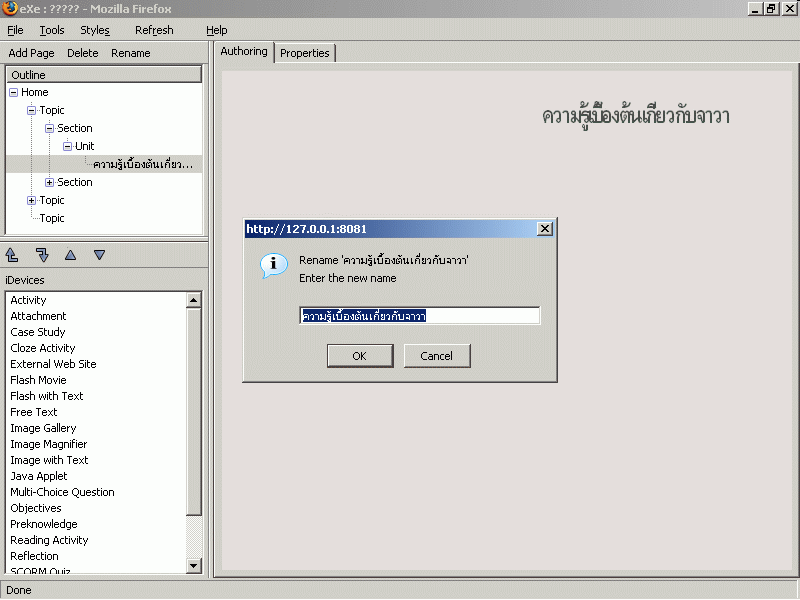Screen dimensions: 800x600
Task: Add the Cloze Activity iDevice
Action: coord(43,348)
